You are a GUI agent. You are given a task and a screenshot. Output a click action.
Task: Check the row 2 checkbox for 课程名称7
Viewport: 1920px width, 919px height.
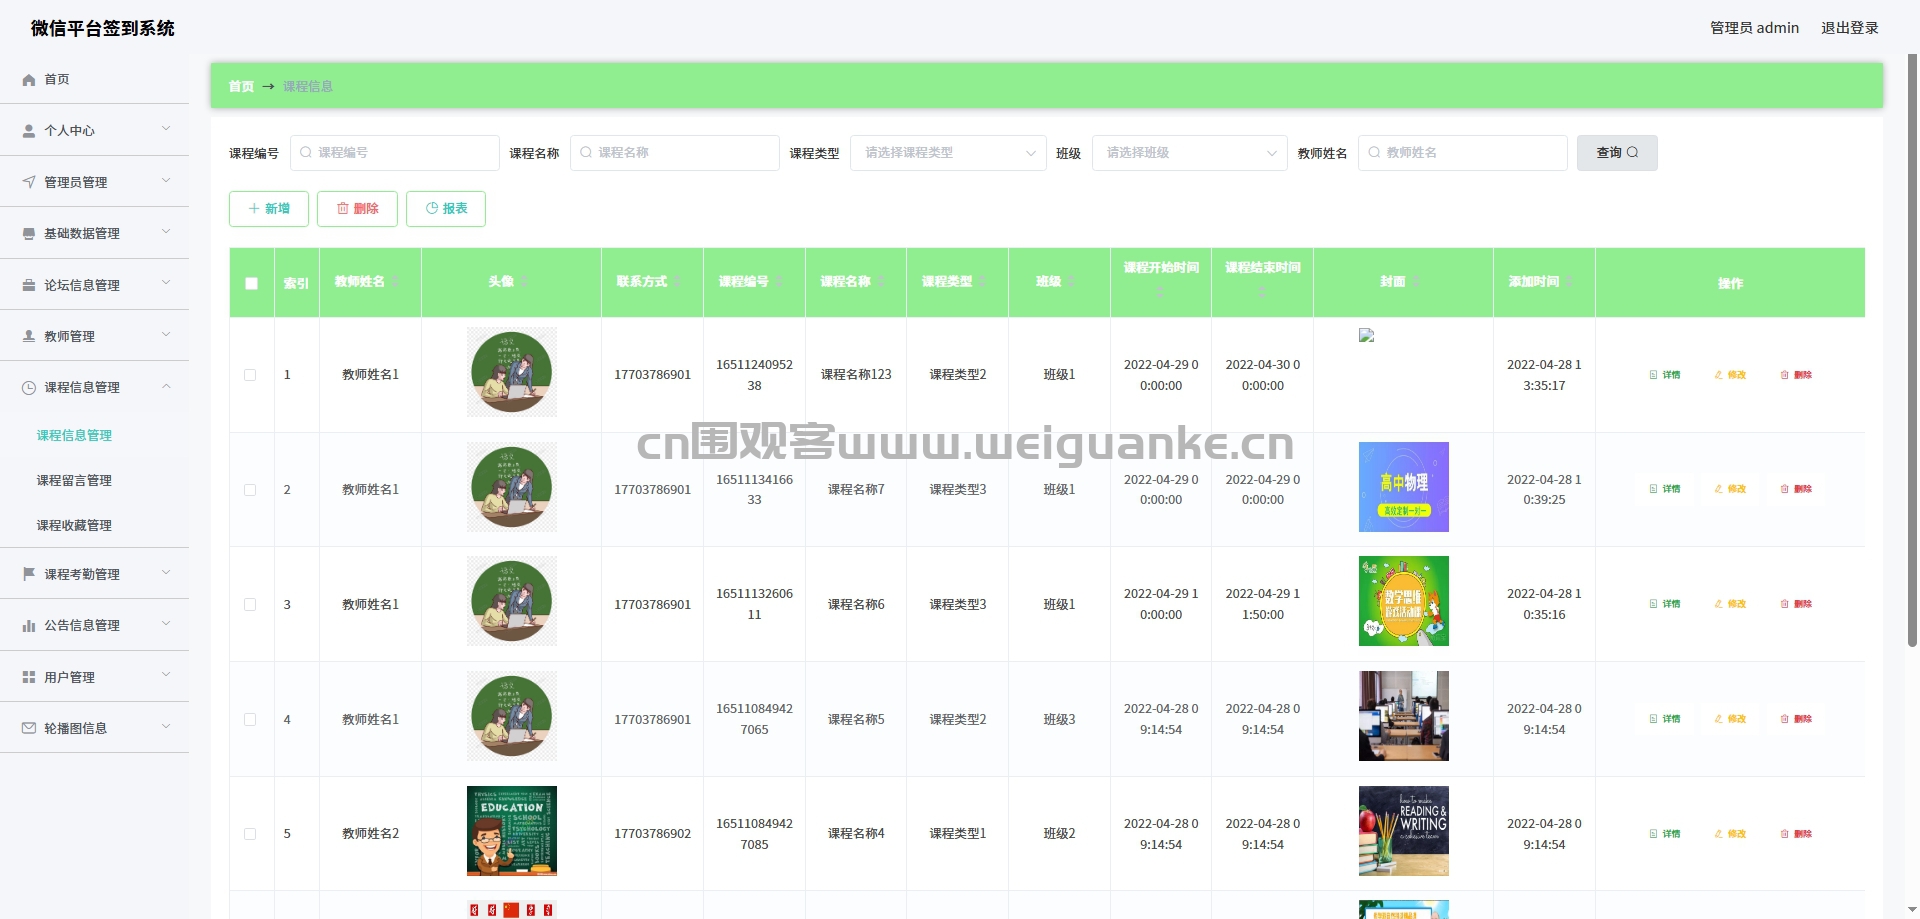250,490
